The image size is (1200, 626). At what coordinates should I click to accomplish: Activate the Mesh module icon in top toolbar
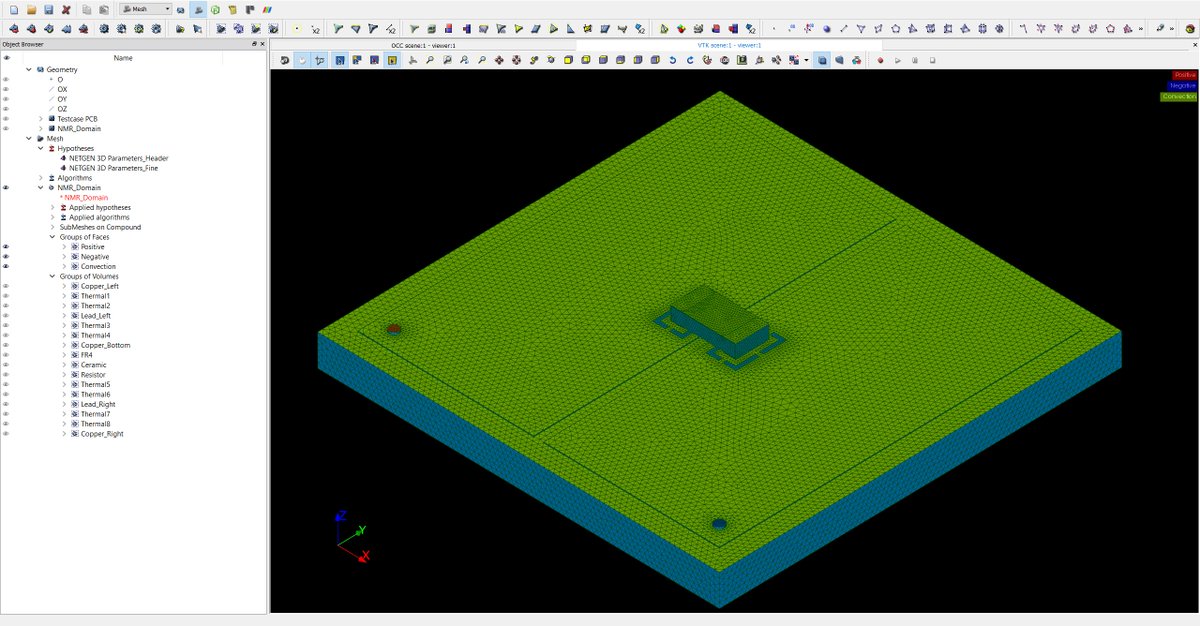point(196,10)
